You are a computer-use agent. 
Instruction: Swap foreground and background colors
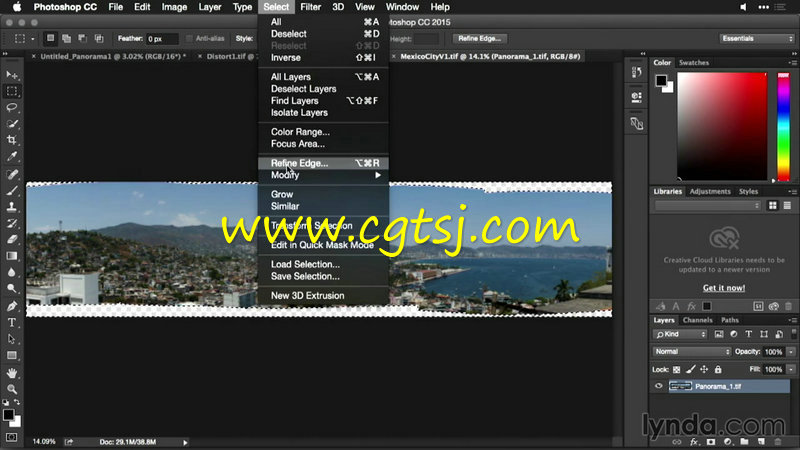tap(17, 403)
